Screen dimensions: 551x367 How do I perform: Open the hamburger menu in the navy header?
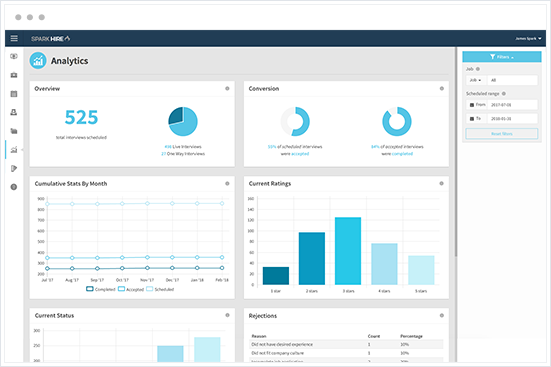click(x=14, y=38)
